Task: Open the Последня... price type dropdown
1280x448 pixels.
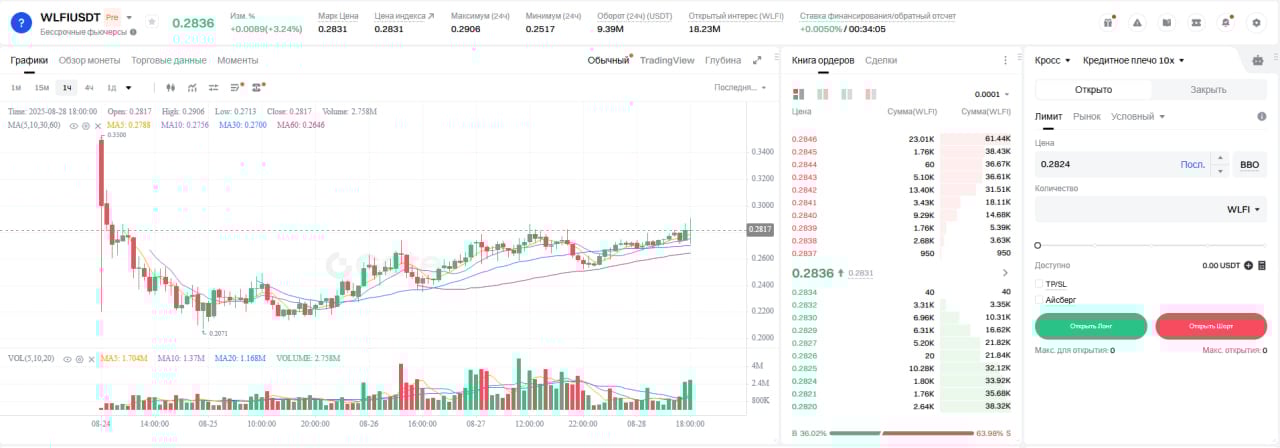Action: pyautogui.click(x=740, y=88)
